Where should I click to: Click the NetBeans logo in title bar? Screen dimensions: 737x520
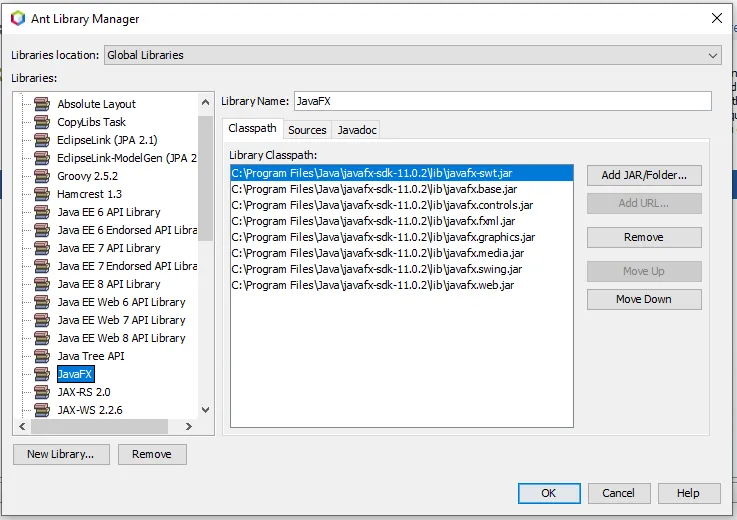click(x=18, y=18)
